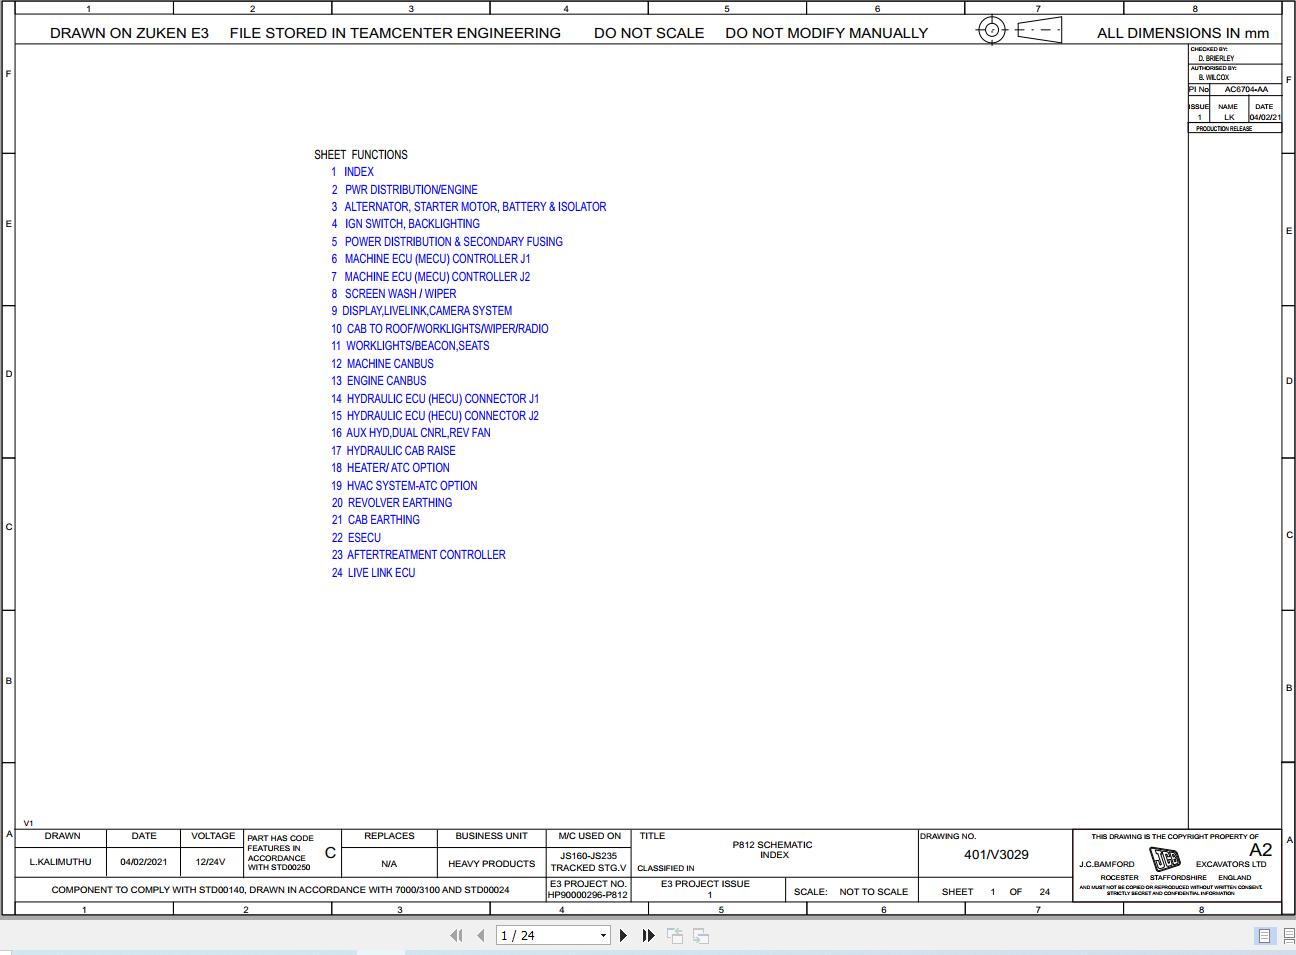Screen dimensions: 1296x955
Task: Open the page number dropdown arrow
Action: click(603, 936)
